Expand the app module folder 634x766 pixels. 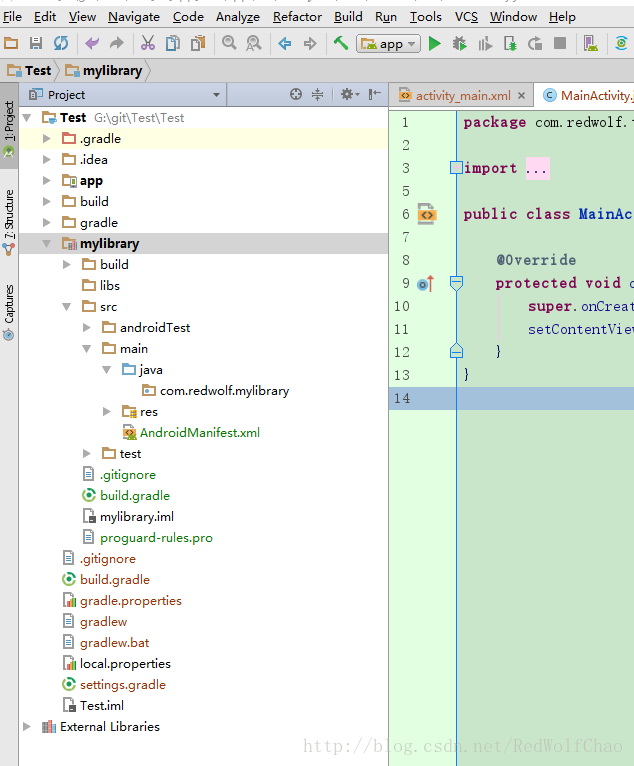point(46,181)
